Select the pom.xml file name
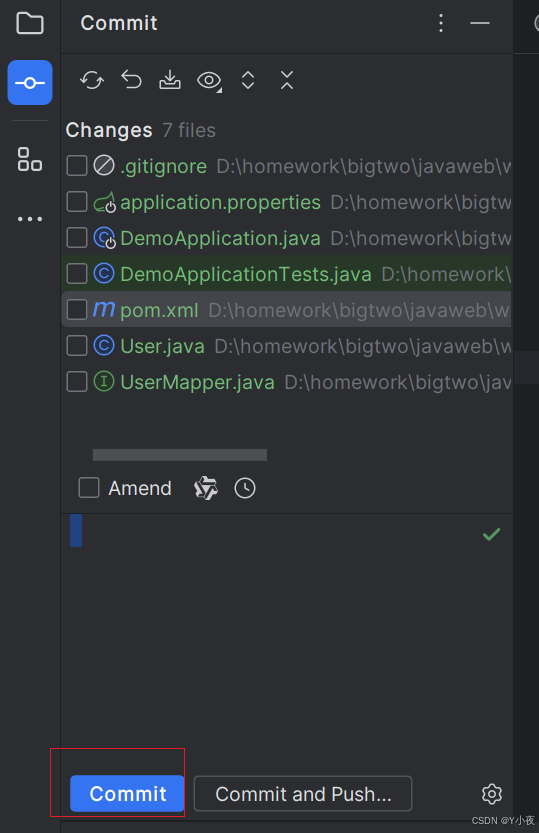This screenshot has width=539, height=833. (159, 311)
